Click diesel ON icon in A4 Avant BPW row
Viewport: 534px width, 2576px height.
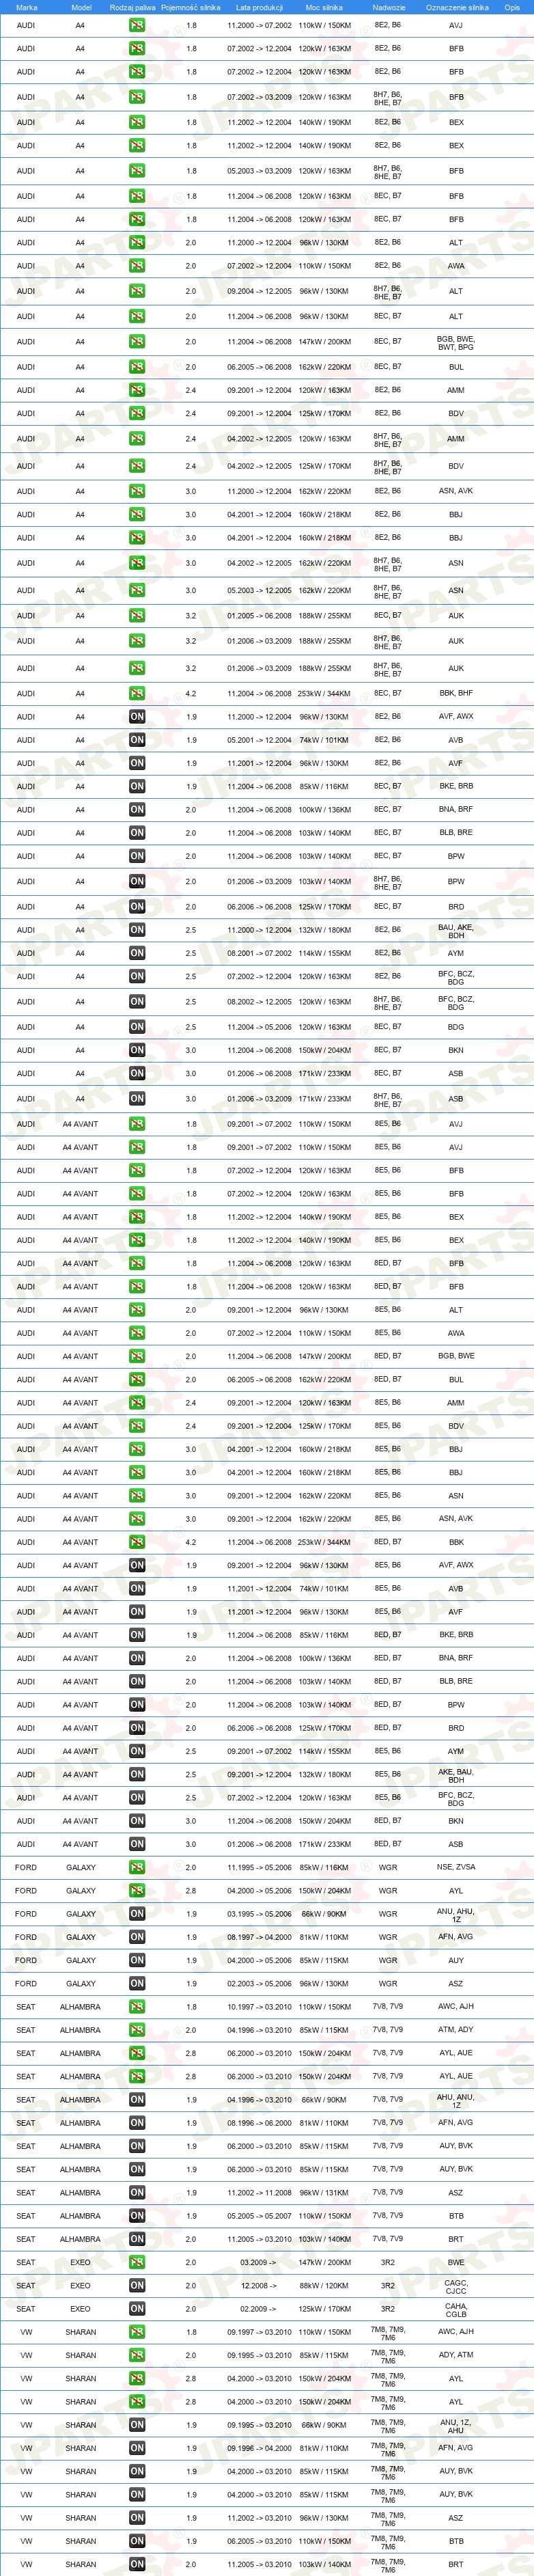tap(137, 1705)
